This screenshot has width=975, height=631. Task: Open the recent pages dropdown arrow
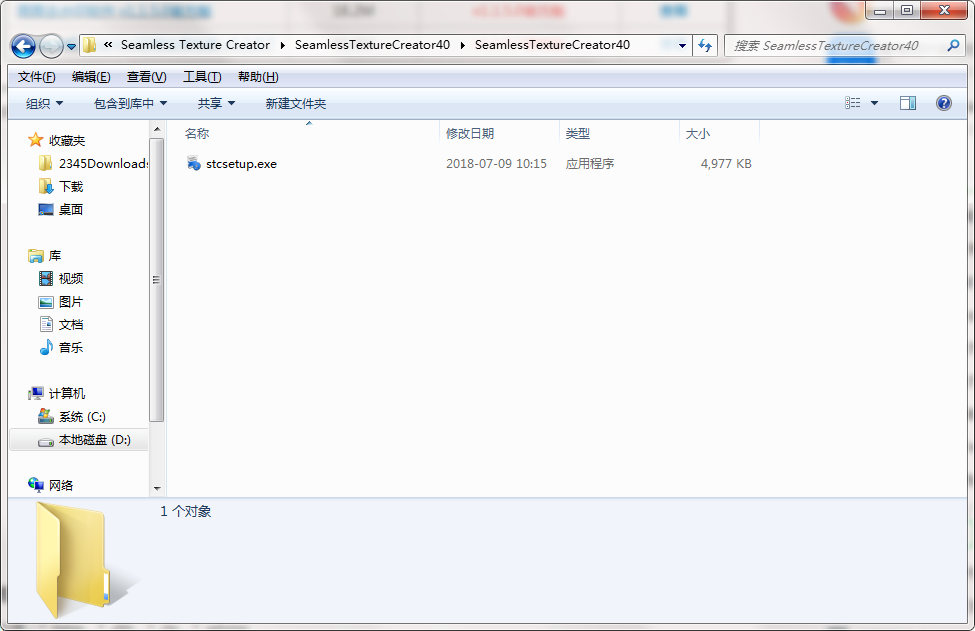pos(72,47)
